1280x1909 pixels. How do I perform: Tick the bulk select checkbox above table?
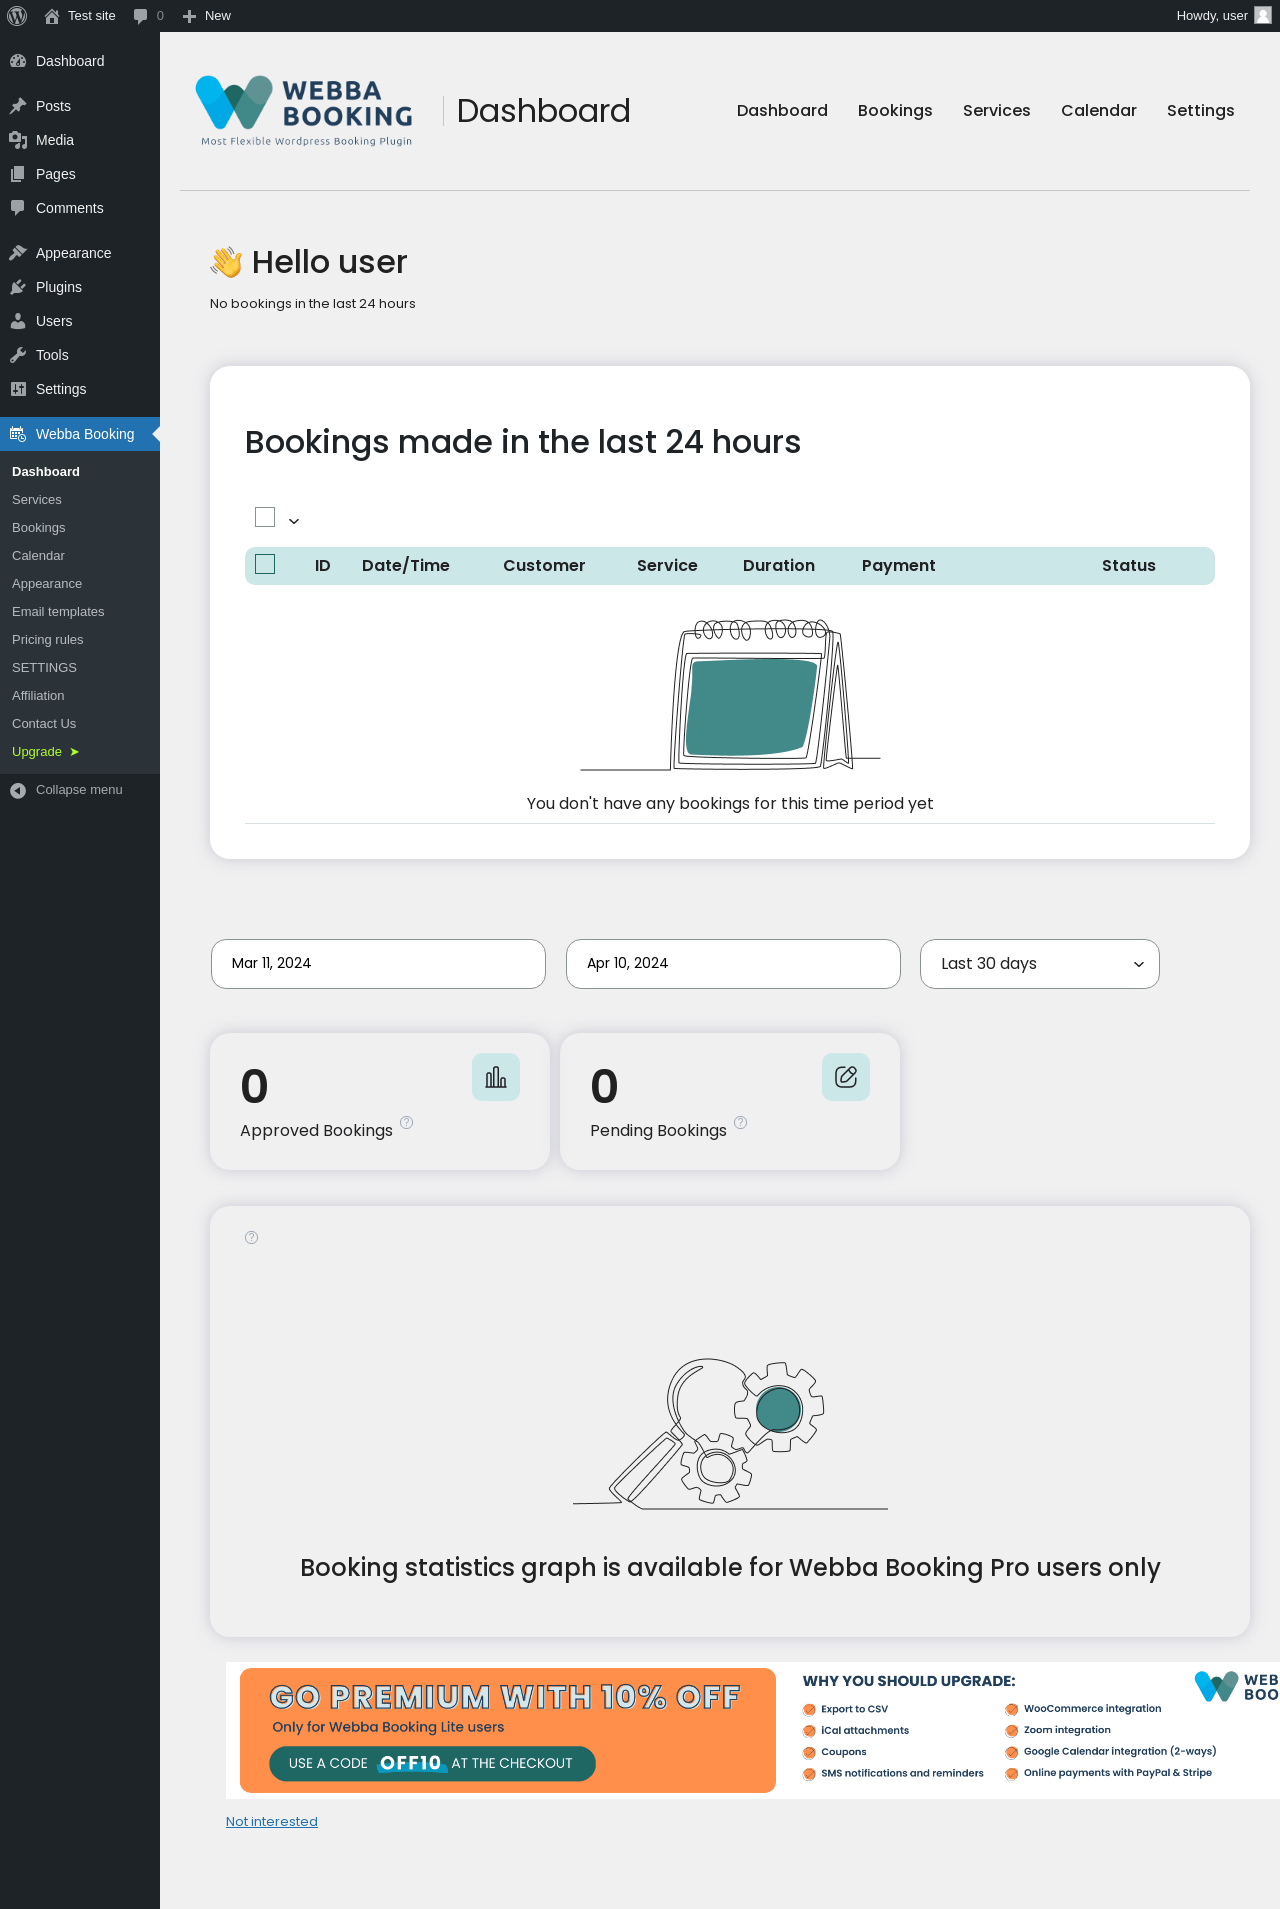pyautogui.click(x=265, y=517)
